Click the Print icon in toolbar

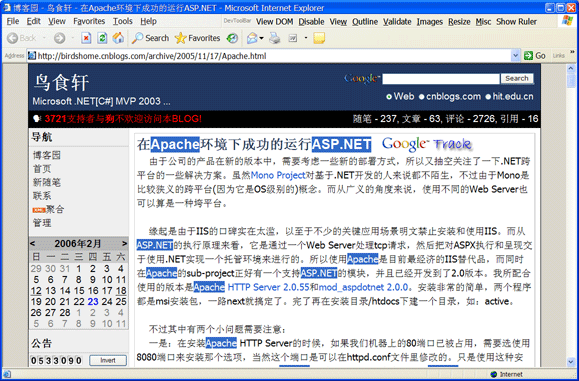274,38
